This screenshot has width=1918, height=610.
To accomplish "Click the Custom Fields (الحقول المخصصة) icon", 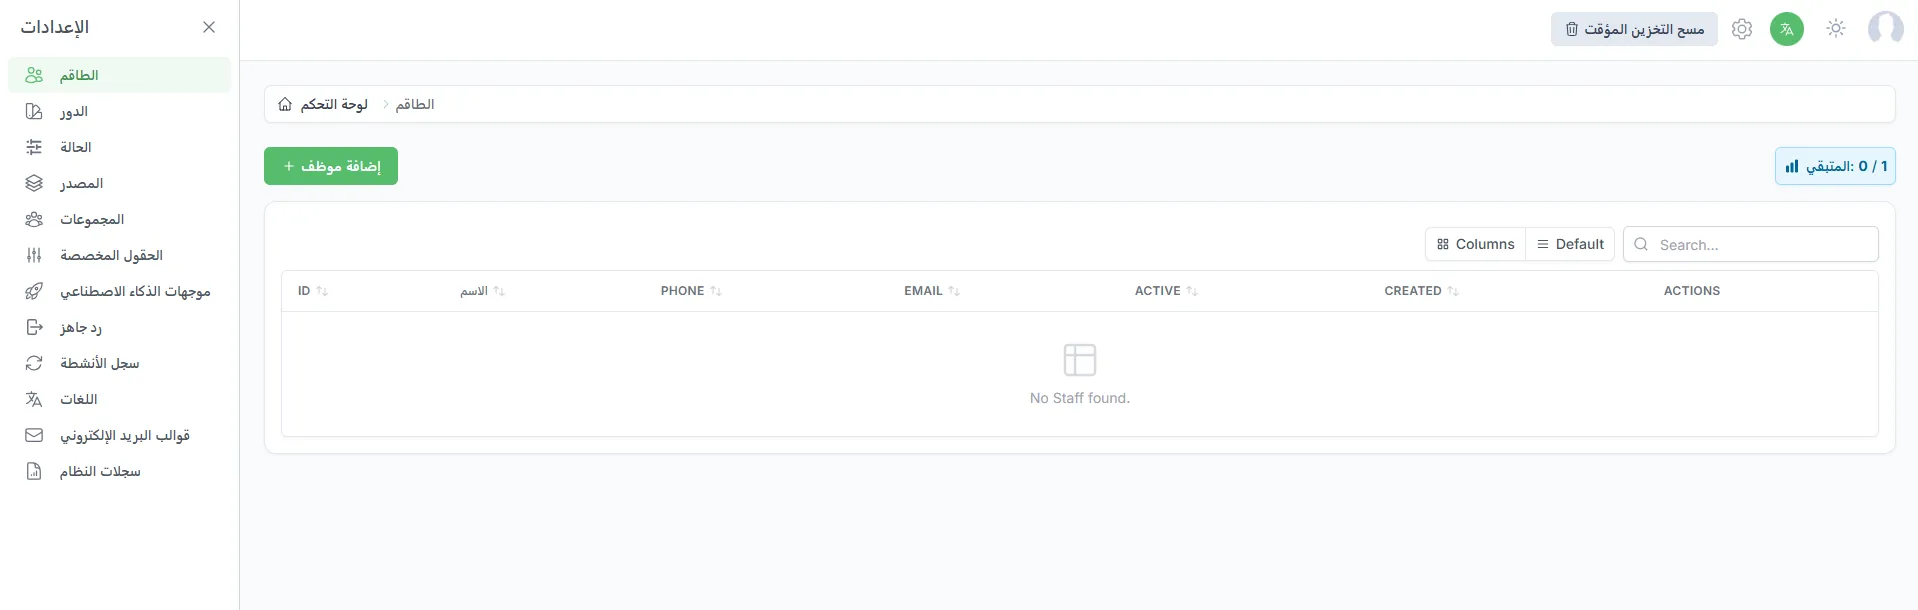I will pos(34,255).
